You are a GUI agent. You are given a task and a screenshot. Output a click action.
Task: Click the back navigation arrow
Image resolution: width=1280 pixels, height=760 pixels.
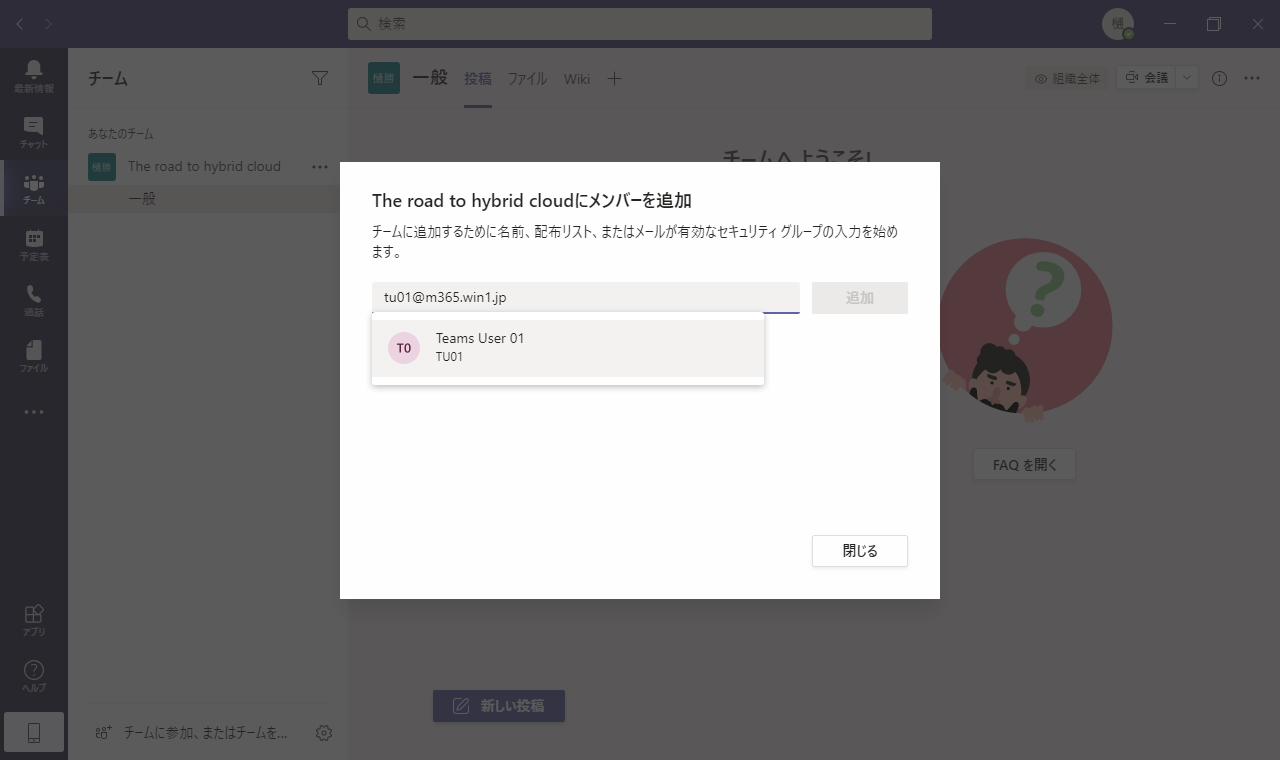[x=20, y=23]
